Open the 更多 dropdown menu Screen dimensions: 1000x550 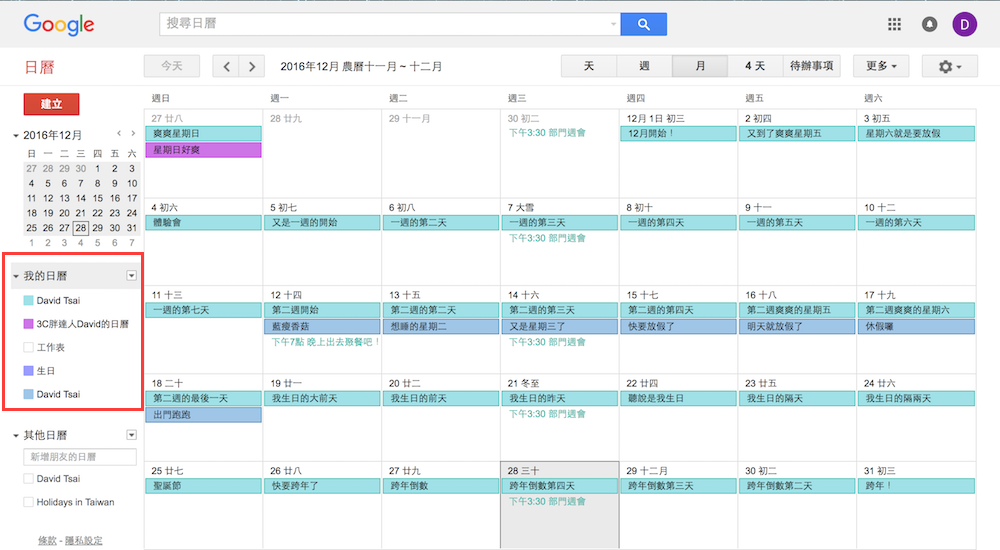coord(880,66)
